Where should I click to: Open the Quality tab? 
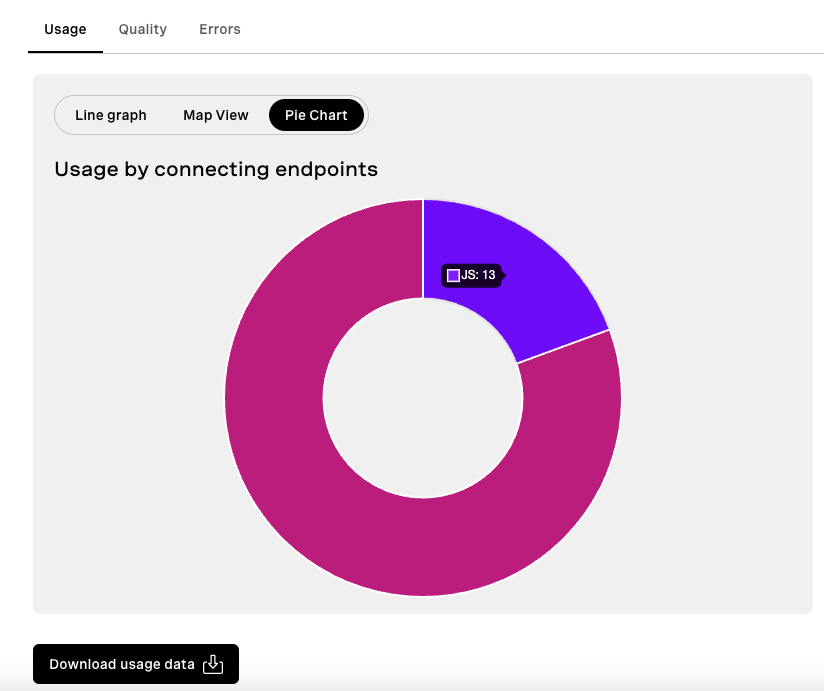(142, 29)
